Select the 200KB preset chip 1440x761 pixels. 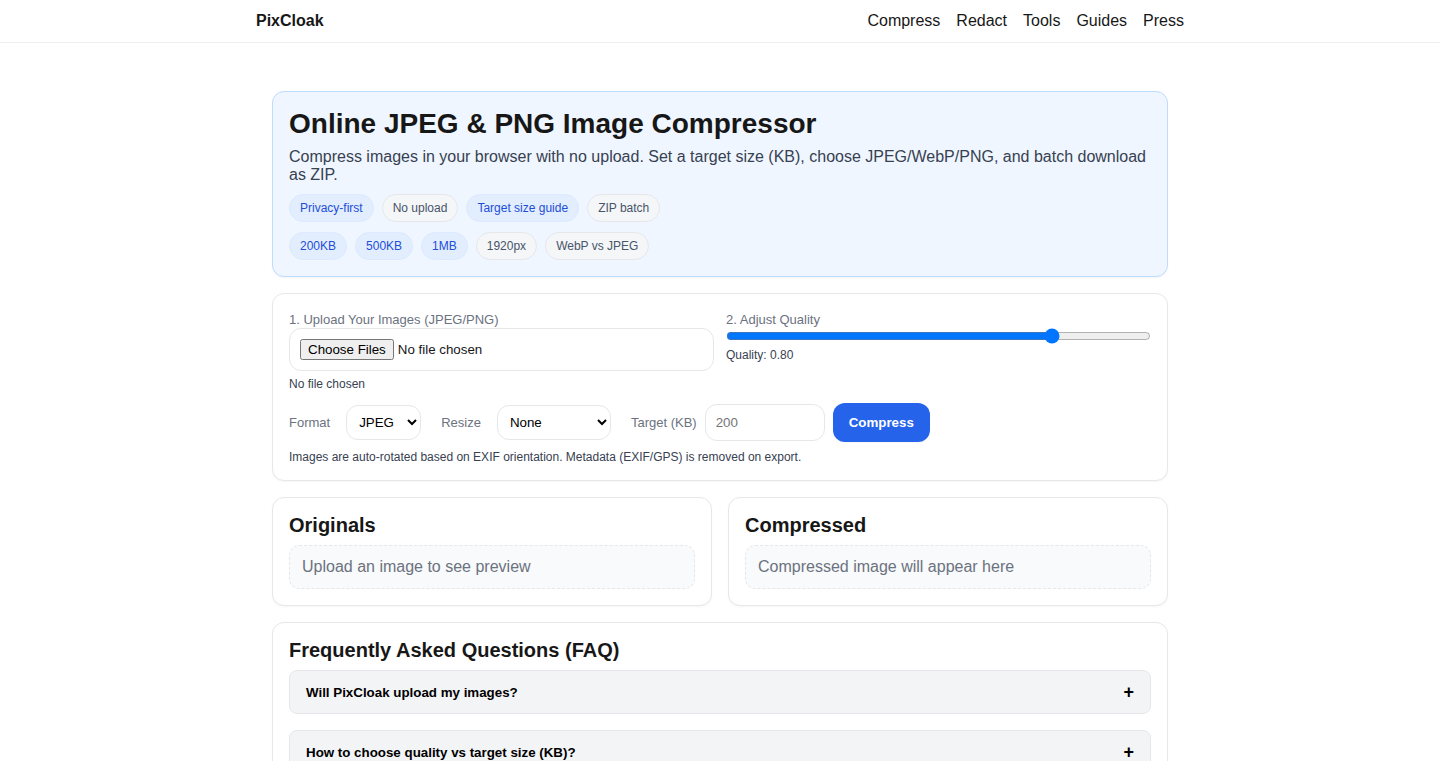[x=318, y=246]
